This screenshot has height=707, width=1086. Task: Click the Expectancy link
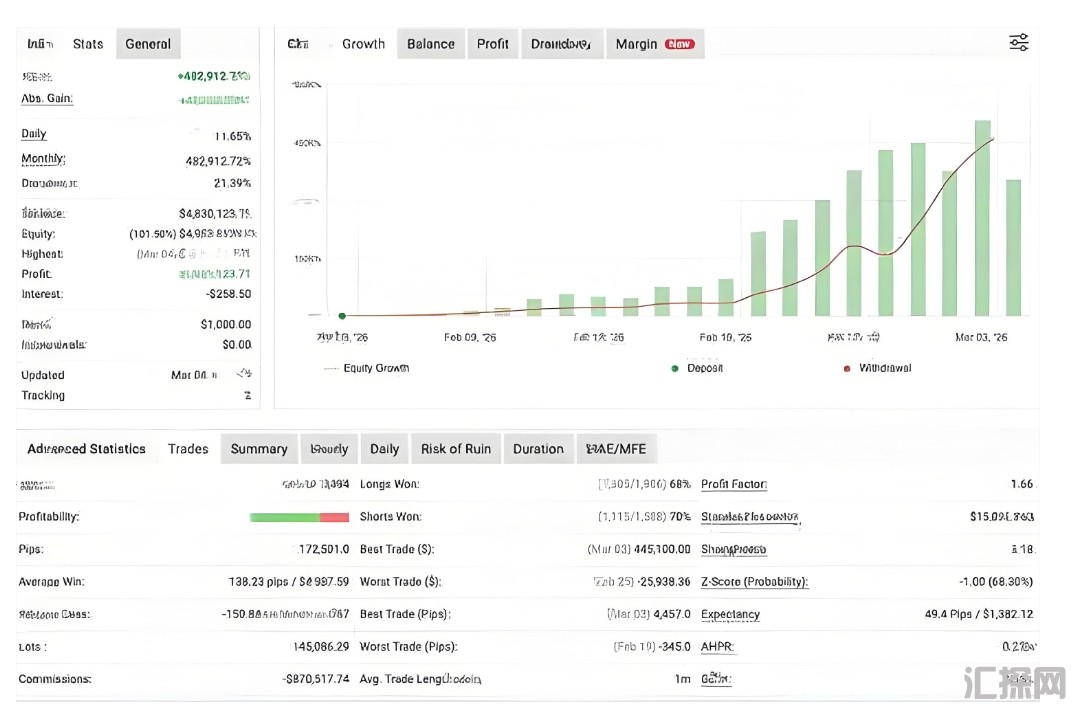tap(730, 614)
